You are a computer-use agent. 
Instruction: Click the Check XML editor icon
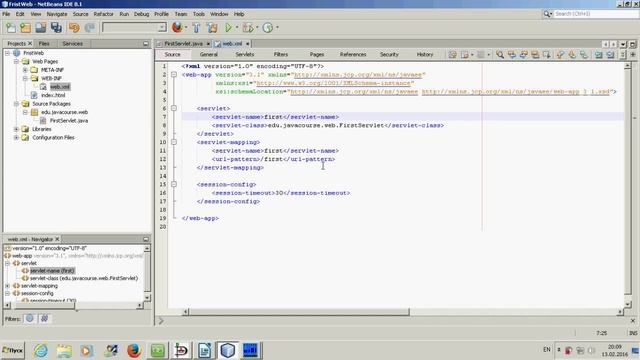(599, 54)
